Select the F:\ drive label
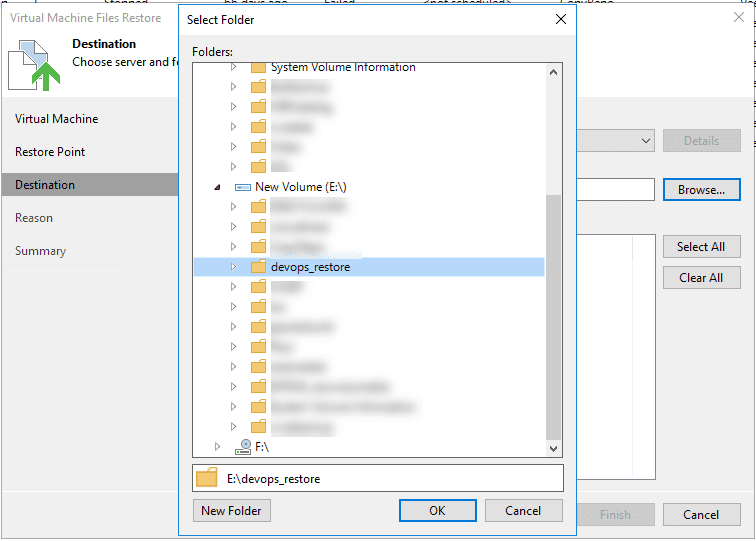The width and height of the screenshot is (756, 541). [x=262, y=447]
